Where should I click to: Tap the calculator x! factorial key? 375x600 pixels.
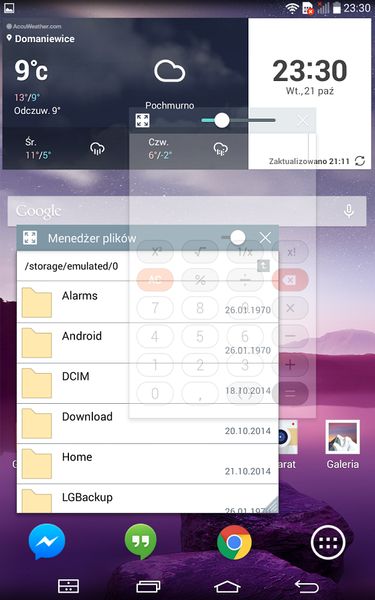coord(291,252)
